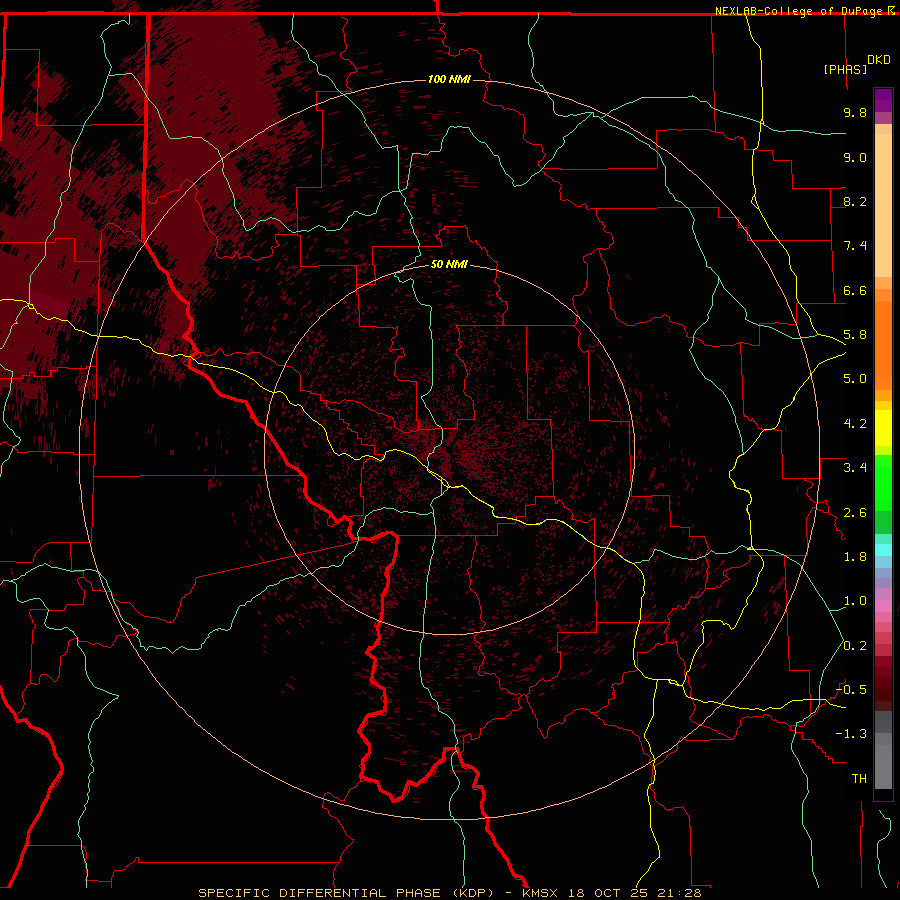Click the 8.2 value on the color scale
The image size is (900, 900).
pos(855,201)
